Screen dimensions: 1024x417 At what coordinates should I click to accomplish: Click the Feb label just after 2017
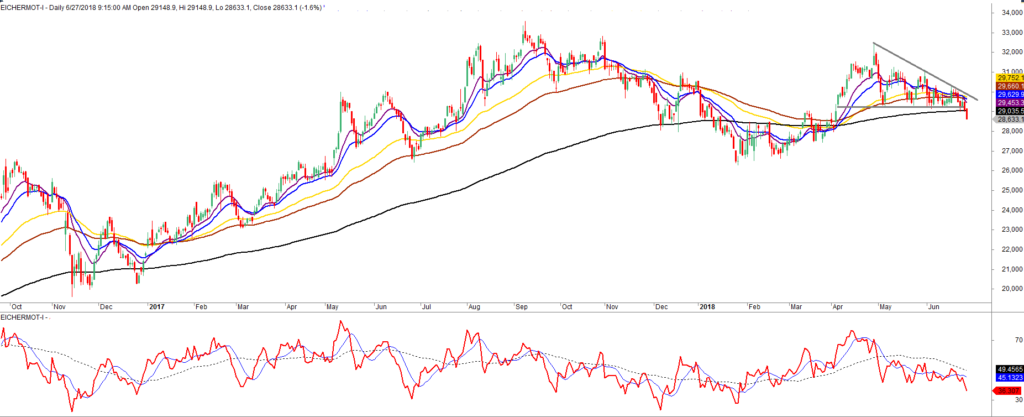(201, 305)
